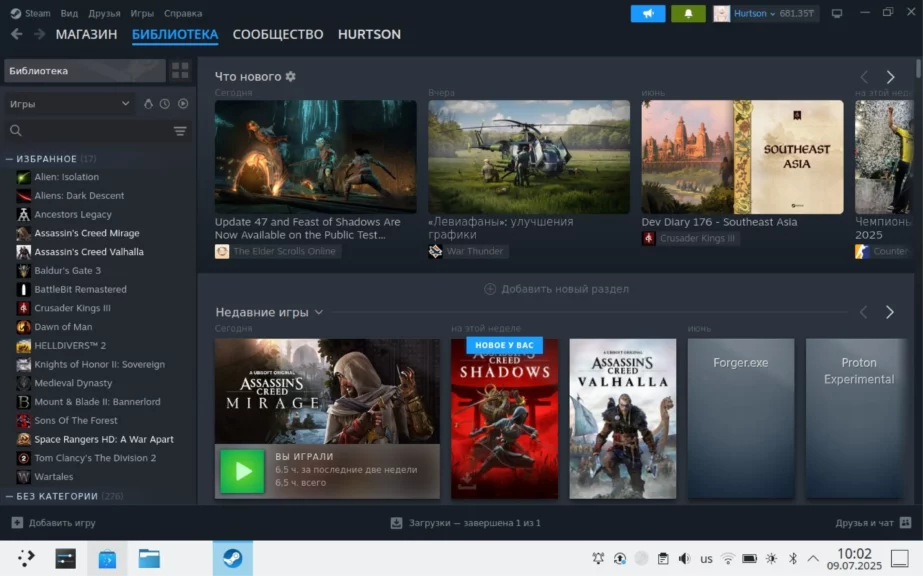Open the Друзья menu
The height and width of the screenshot is (576, 923).
click(104, 13)
